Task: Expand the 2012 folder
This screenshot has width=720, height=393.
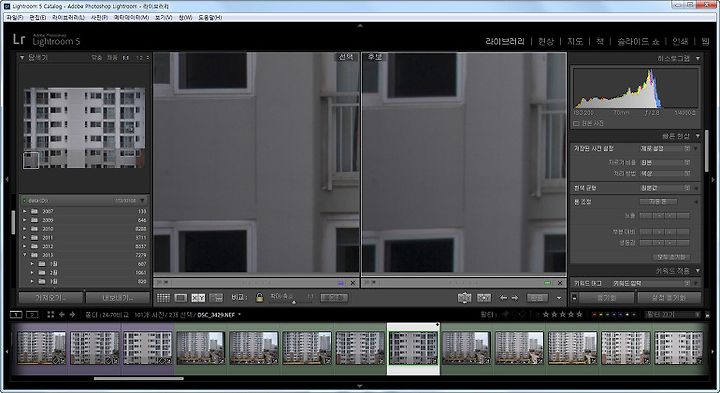Action: [x=25, y=247]
